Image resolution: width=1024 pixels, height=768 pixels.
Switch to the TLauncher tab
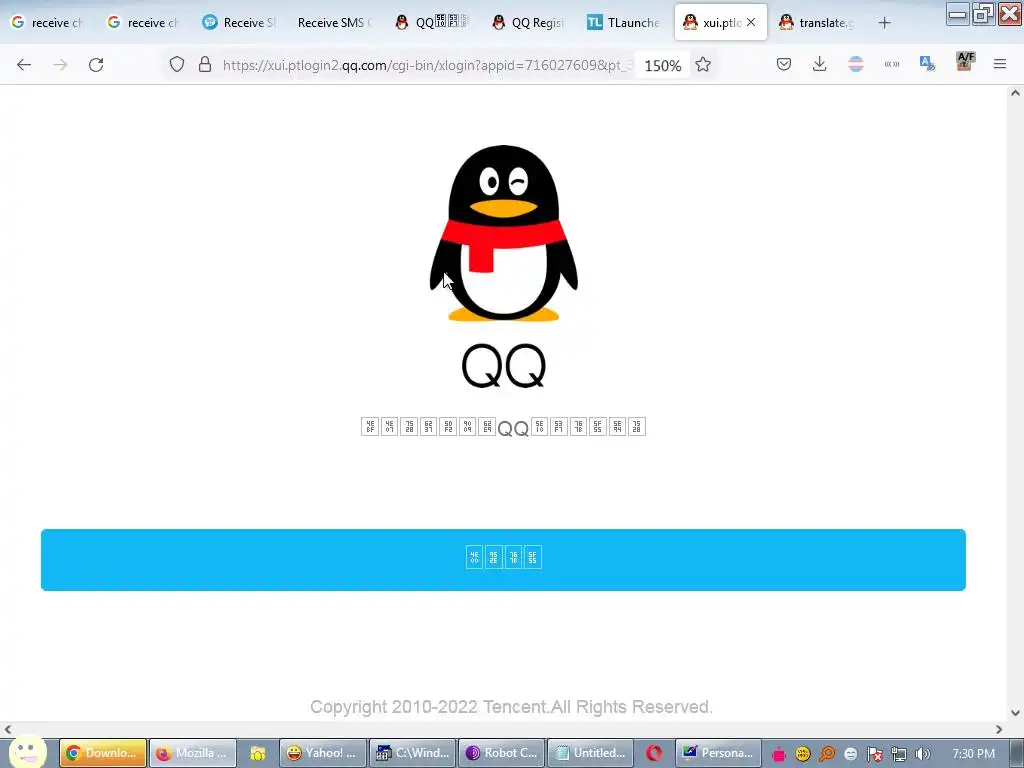click(x=624, y=23)
